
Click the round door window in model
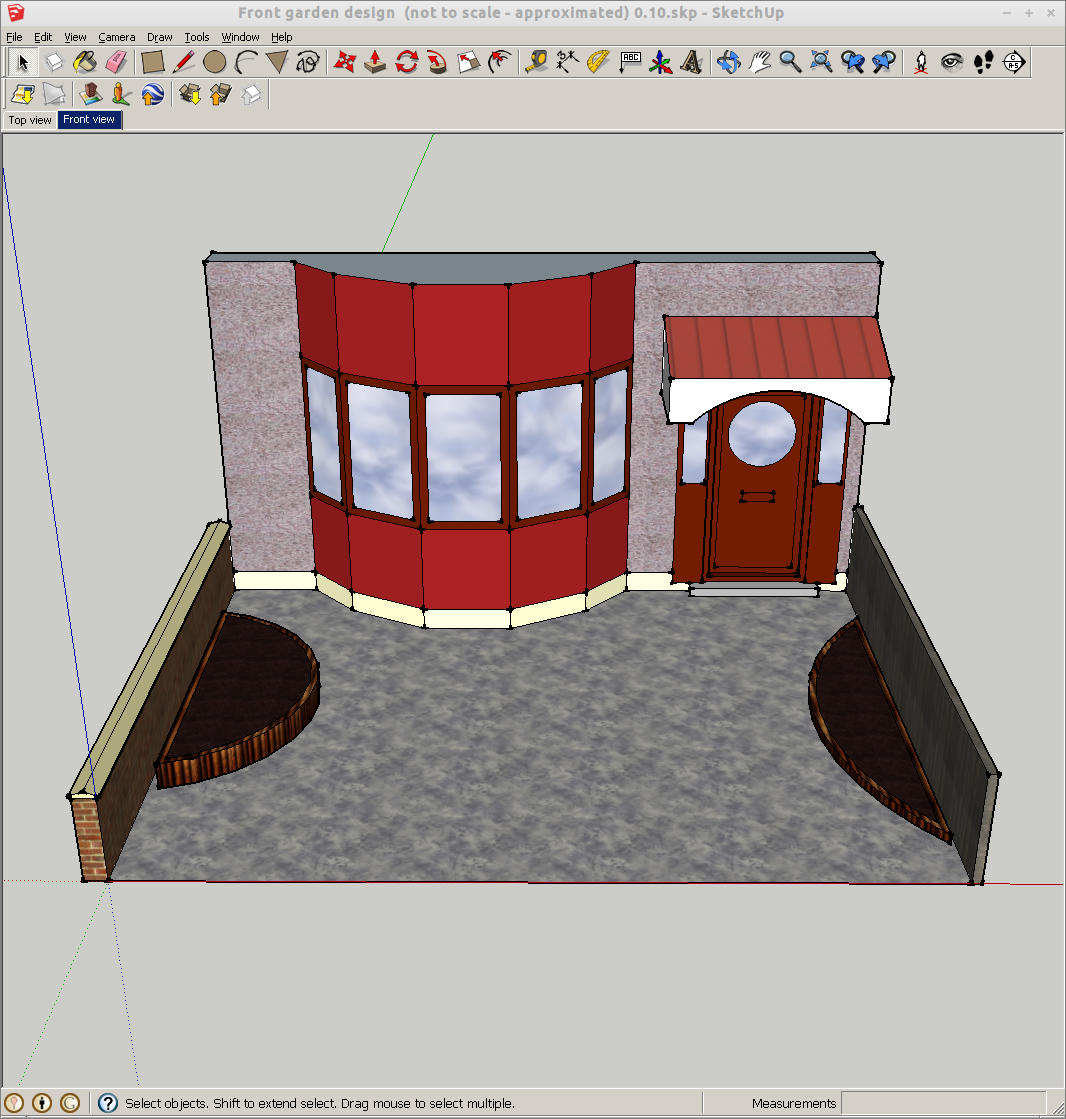tap(761, 434)
